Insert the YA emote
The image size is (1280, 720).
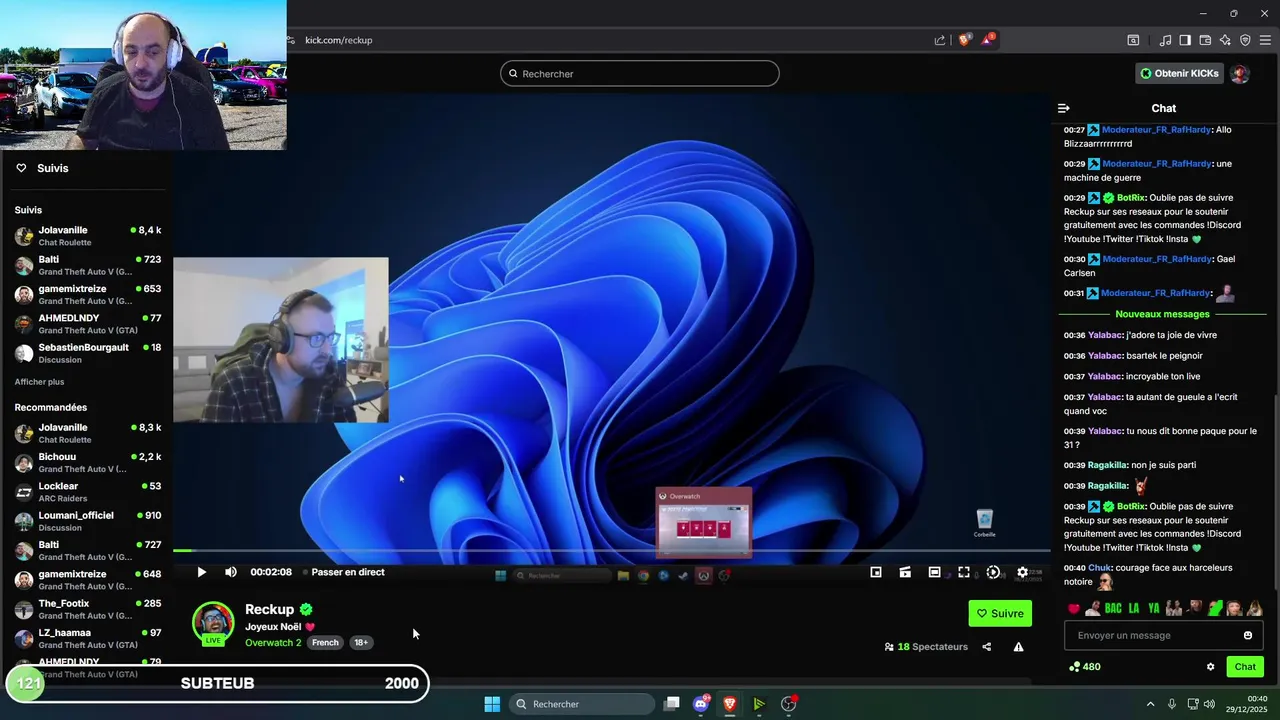pos(1154,608)
